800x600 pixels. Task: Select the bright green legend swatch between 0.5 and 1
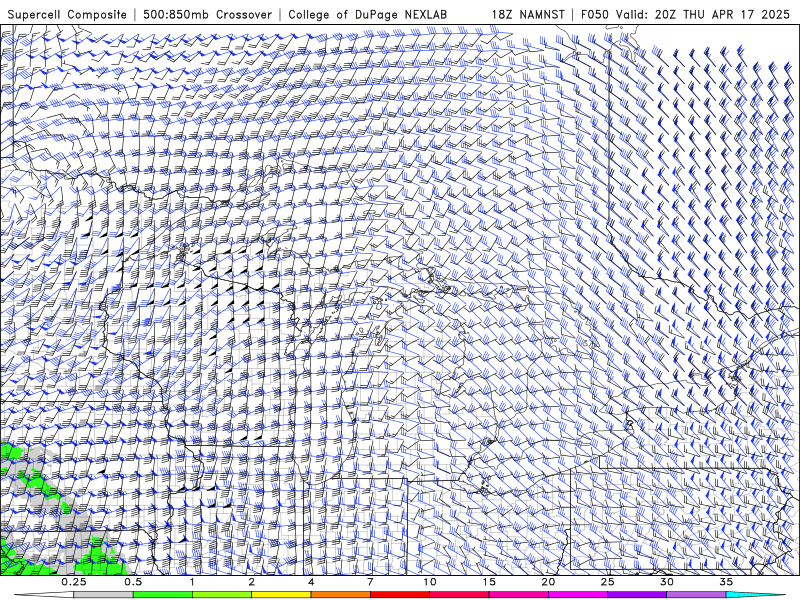[163, 595]
